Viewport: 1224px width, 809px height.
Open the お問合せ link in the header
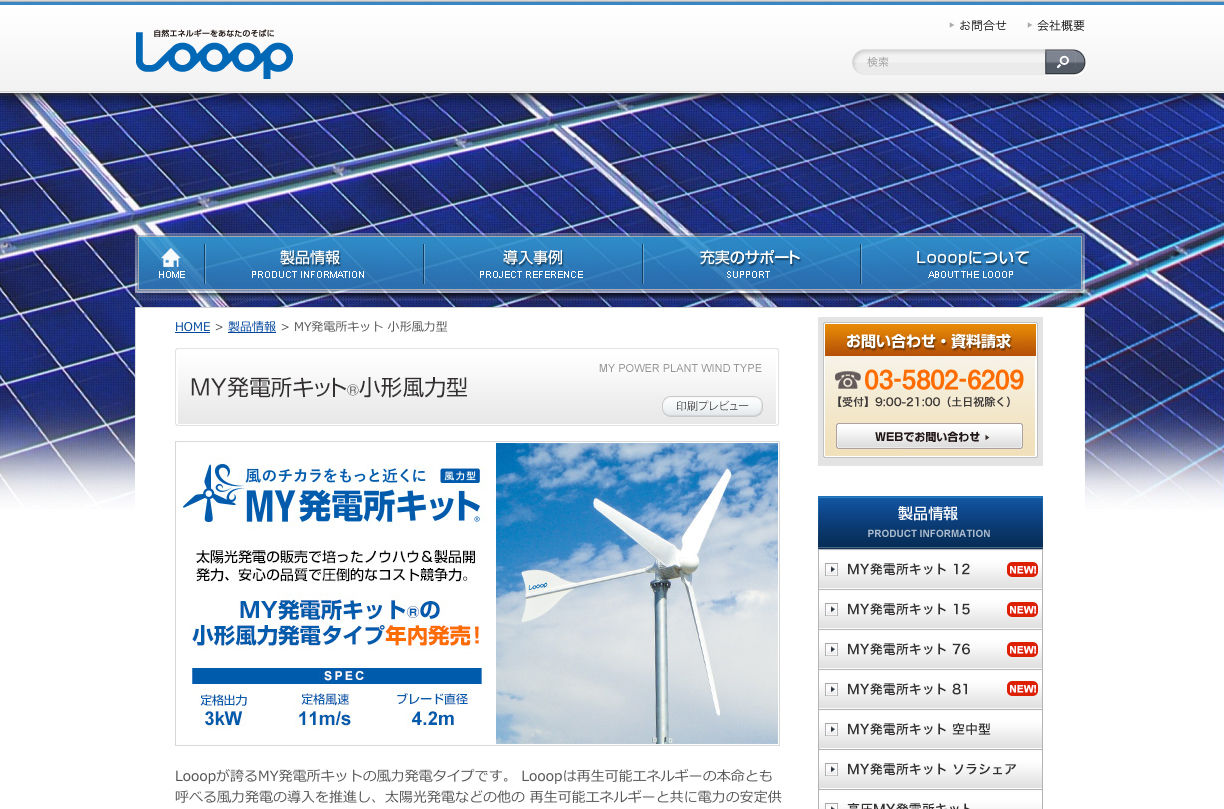(982, 25)
